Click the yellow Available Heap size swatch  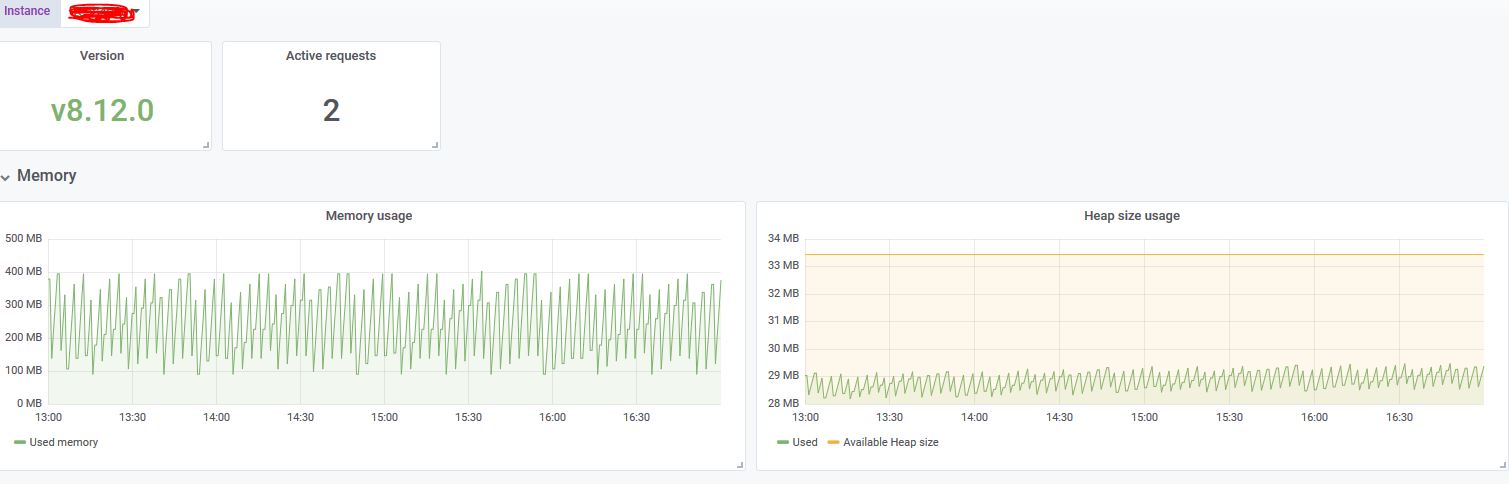(x=834, y=442)
